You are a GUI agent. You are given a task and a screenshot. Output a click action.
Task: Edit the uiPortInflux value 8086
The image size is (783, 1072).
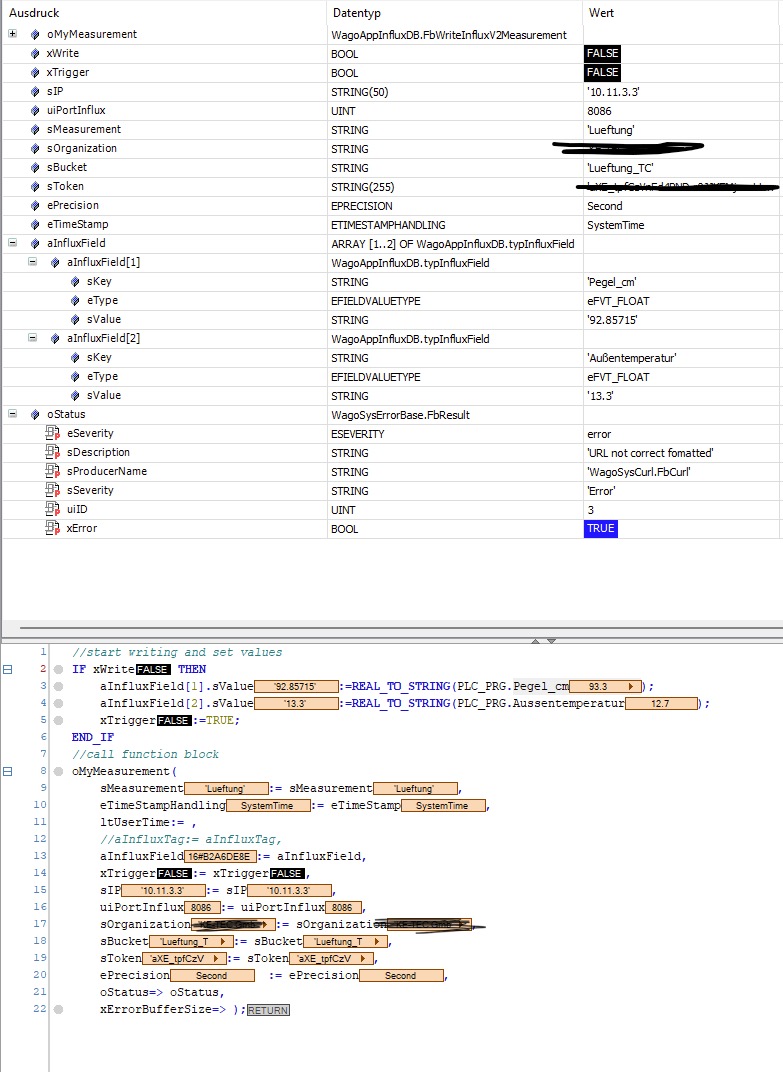point(599,111)
